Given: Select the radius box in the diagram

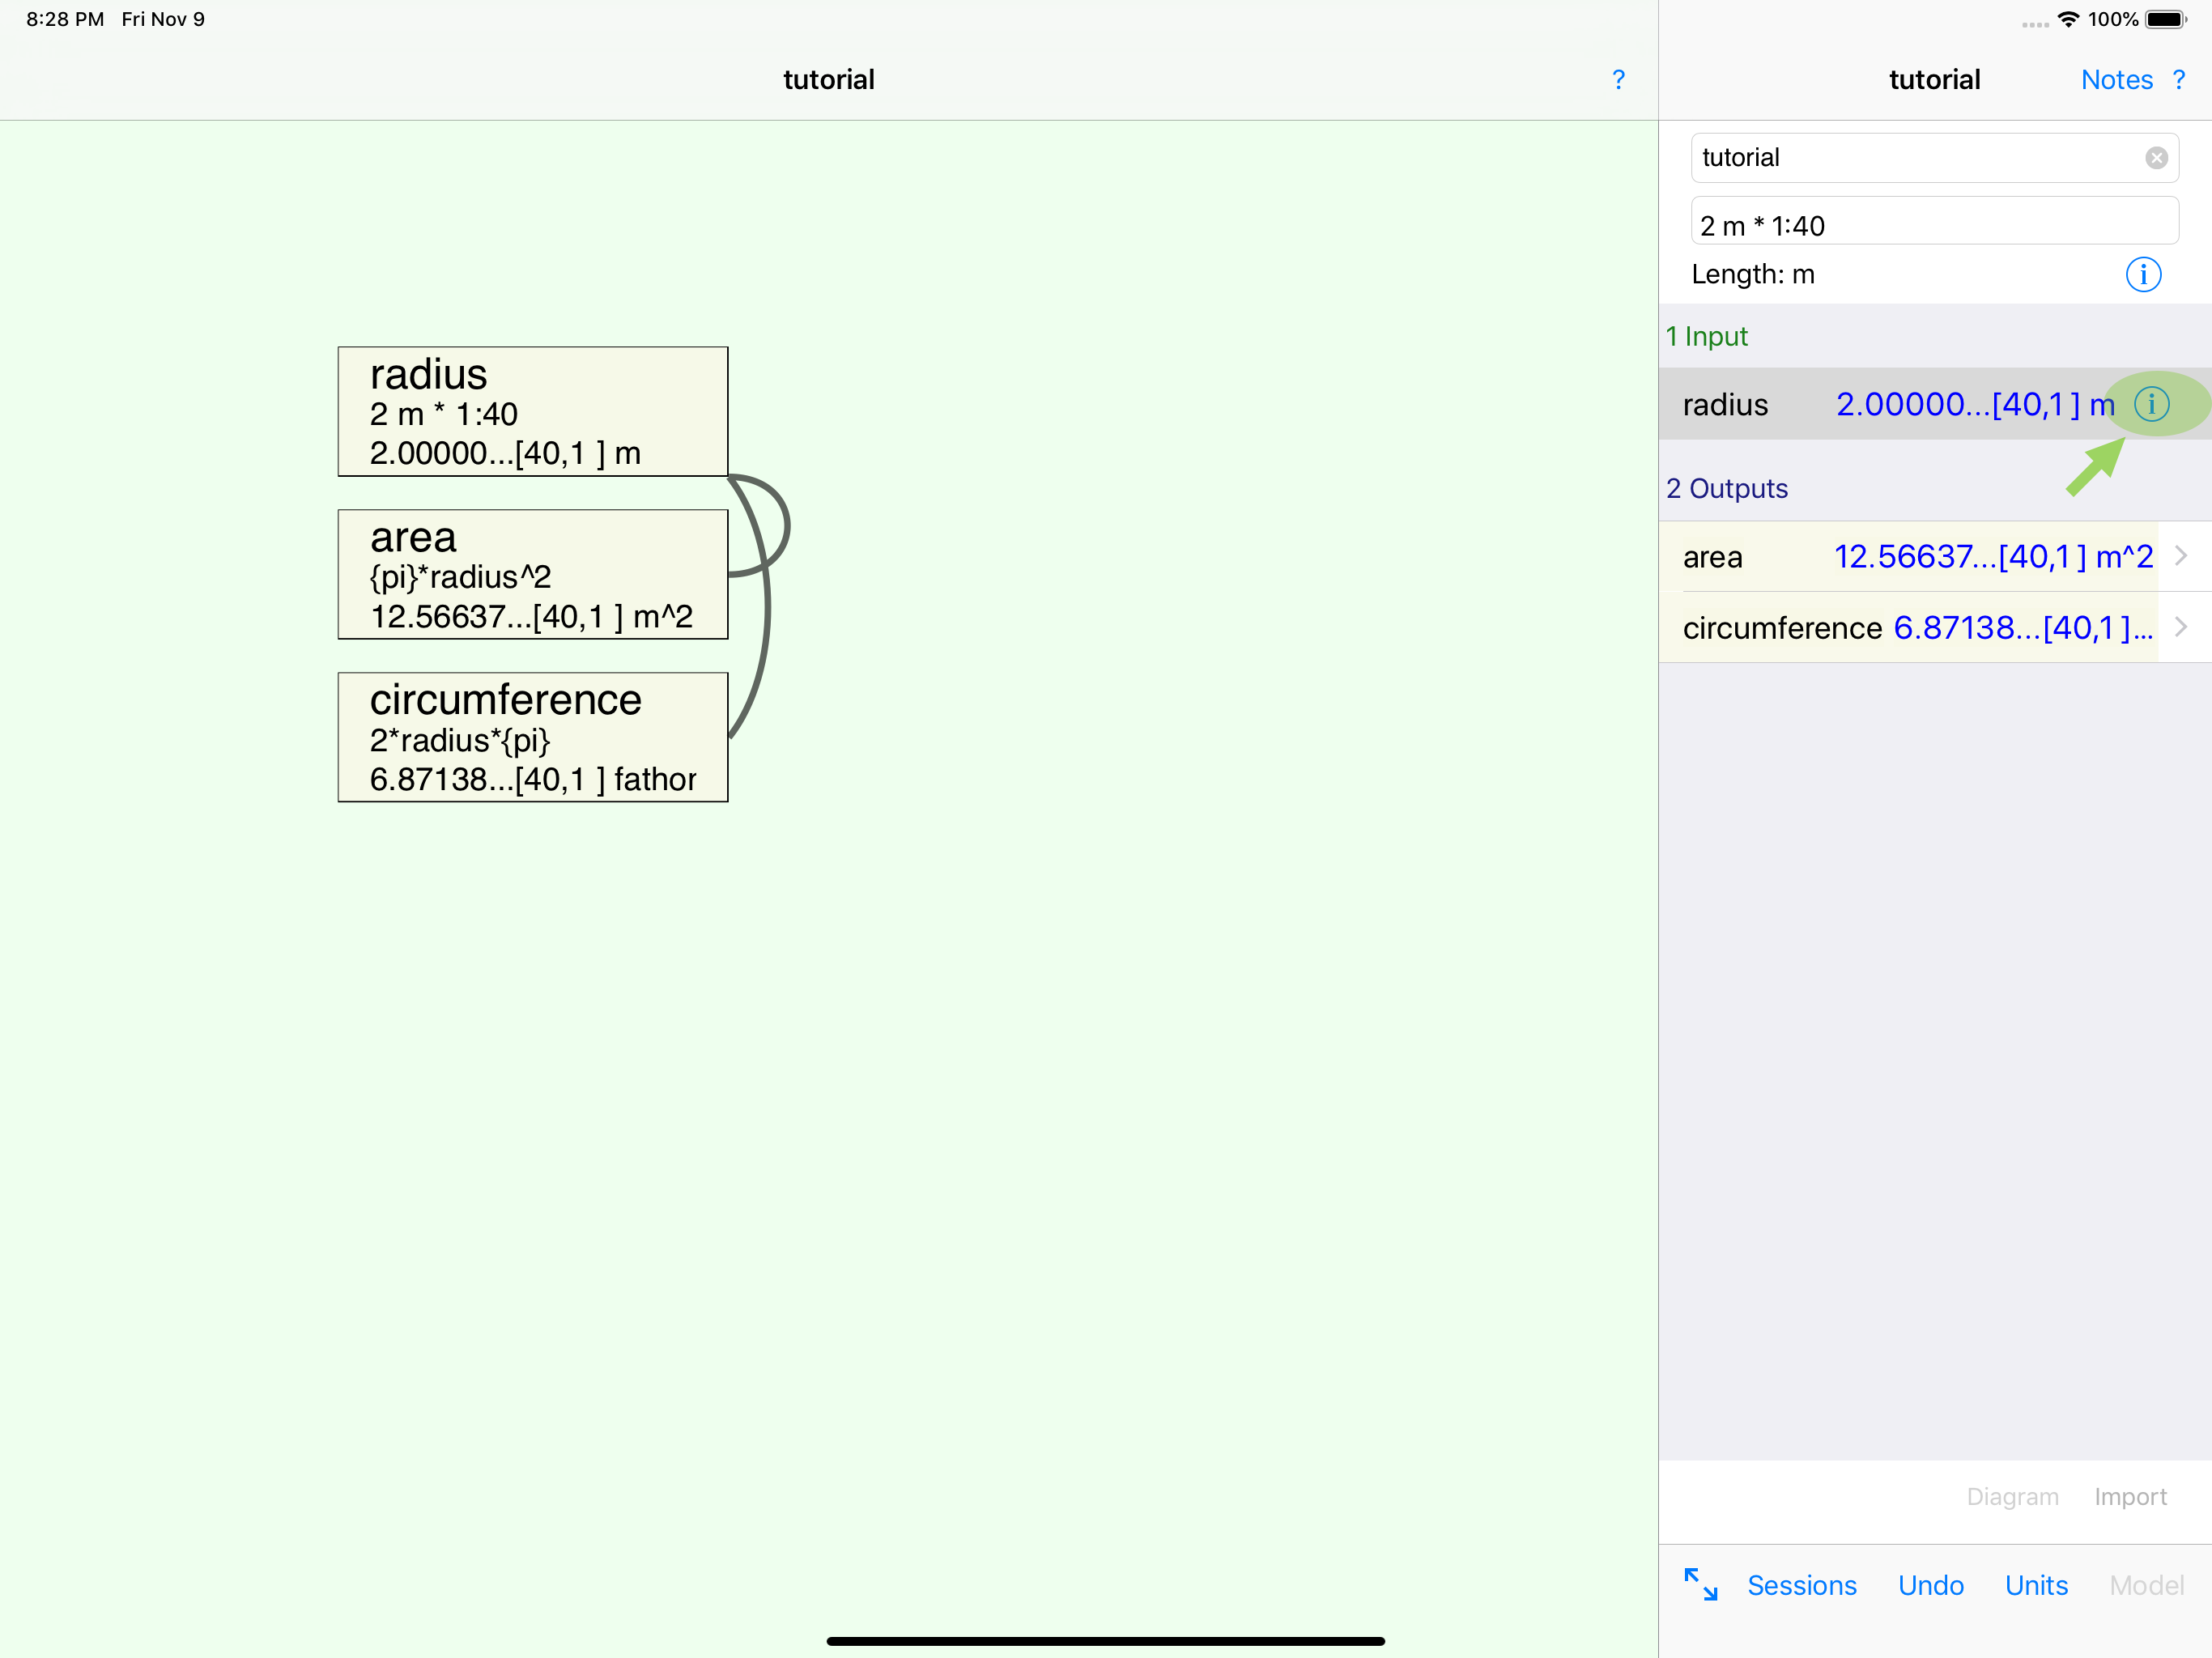Looking at the screenshot, I should pos(533,411).
